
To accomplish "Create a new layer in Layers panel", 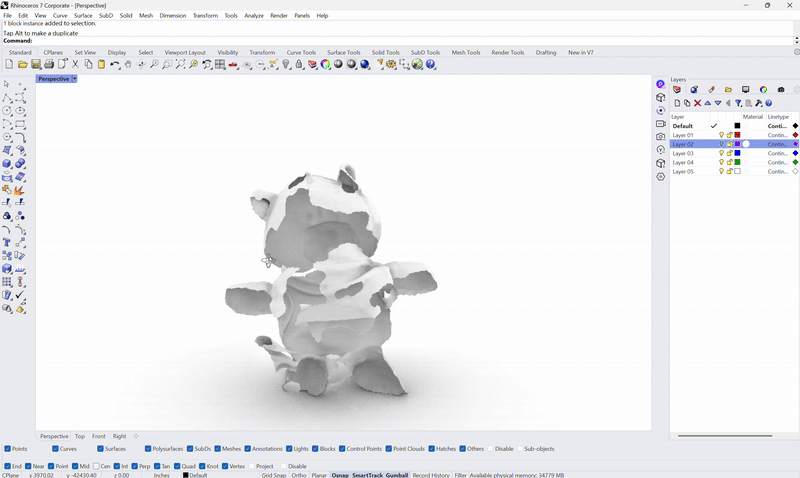I will 677,103.
